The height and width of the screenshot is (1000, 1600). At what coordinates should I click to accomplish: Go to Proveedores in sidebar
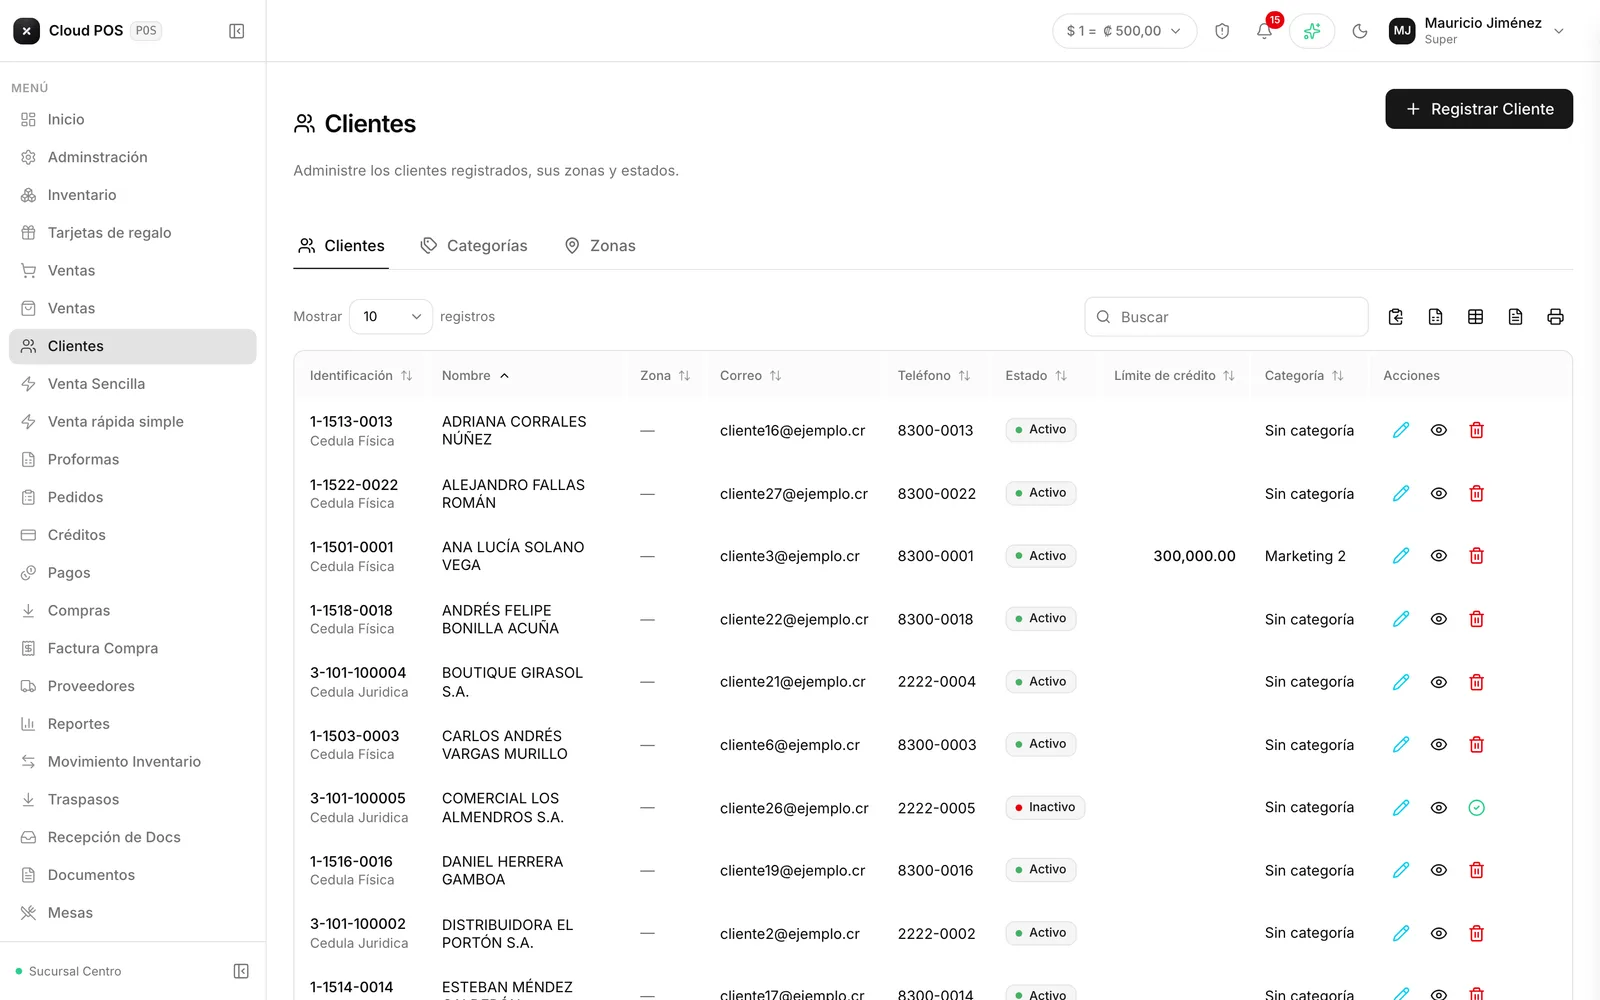(x=133, y=686)
